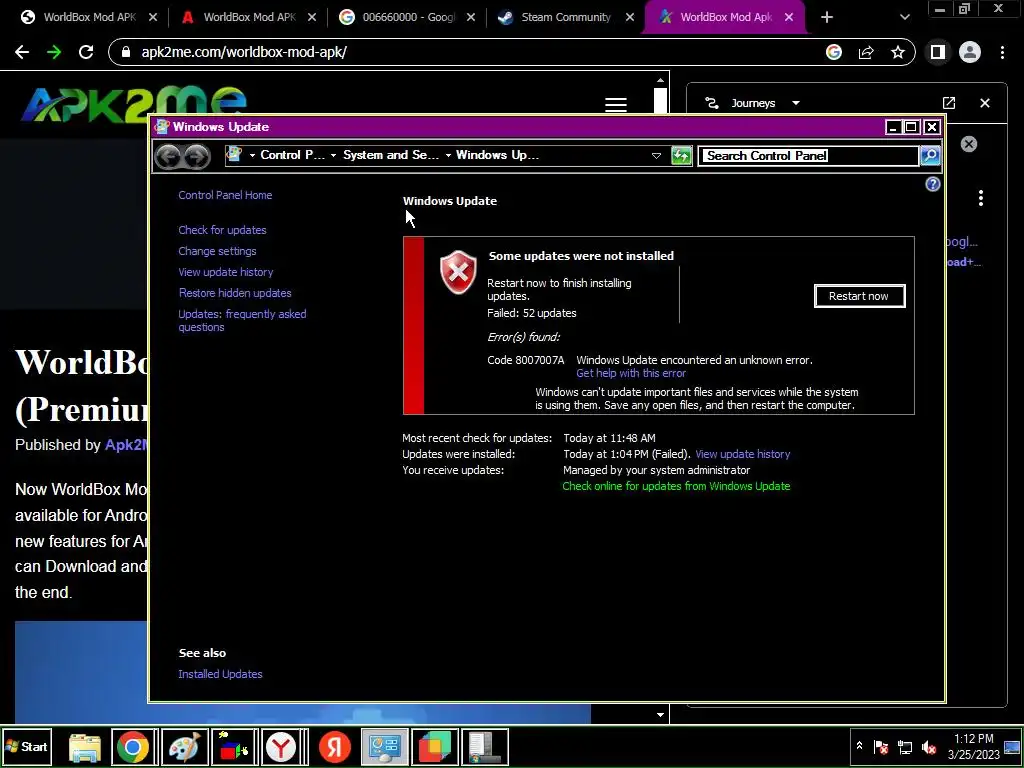1024x768 pixels.
Task: Click the taskbar clock 1:12 PM
Action: pyautogui.click(x=974, y=739)
